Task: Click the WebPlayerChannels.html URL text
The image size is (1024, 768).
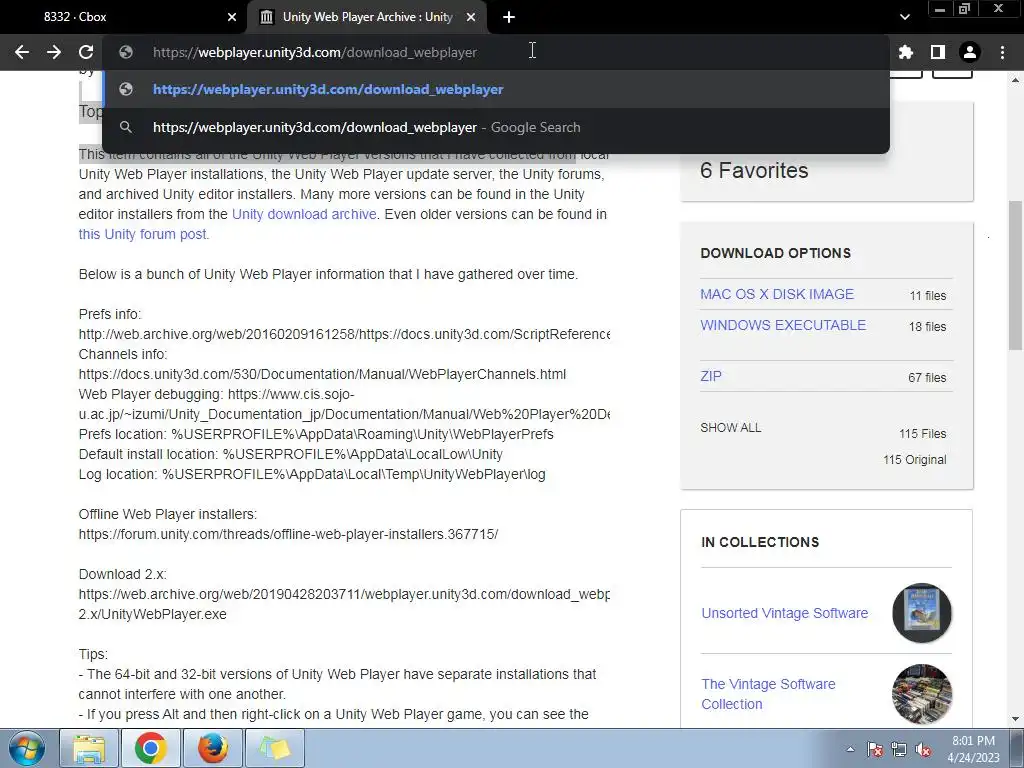Action: [322, 374]
